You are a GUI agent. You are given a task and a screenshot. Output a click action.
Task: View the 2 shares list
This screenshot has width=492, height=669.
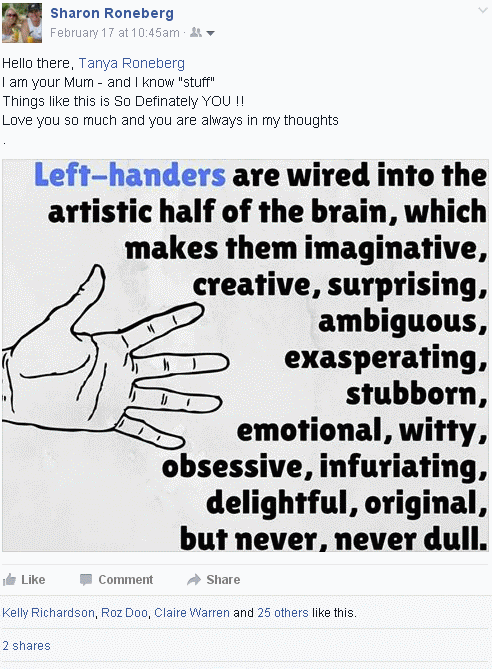(x=26, y=646)
